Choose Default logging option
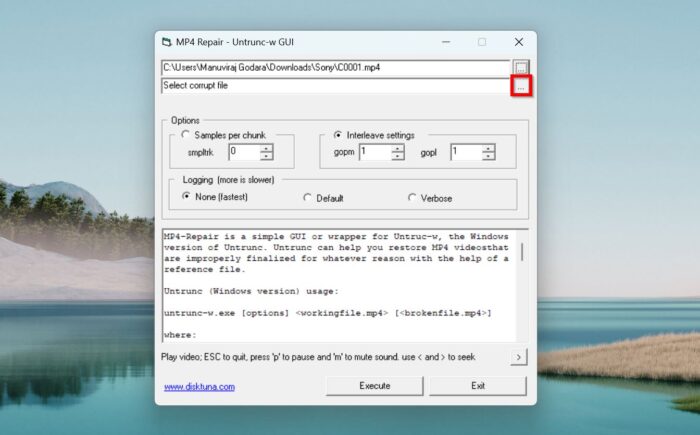 (307, 197)
